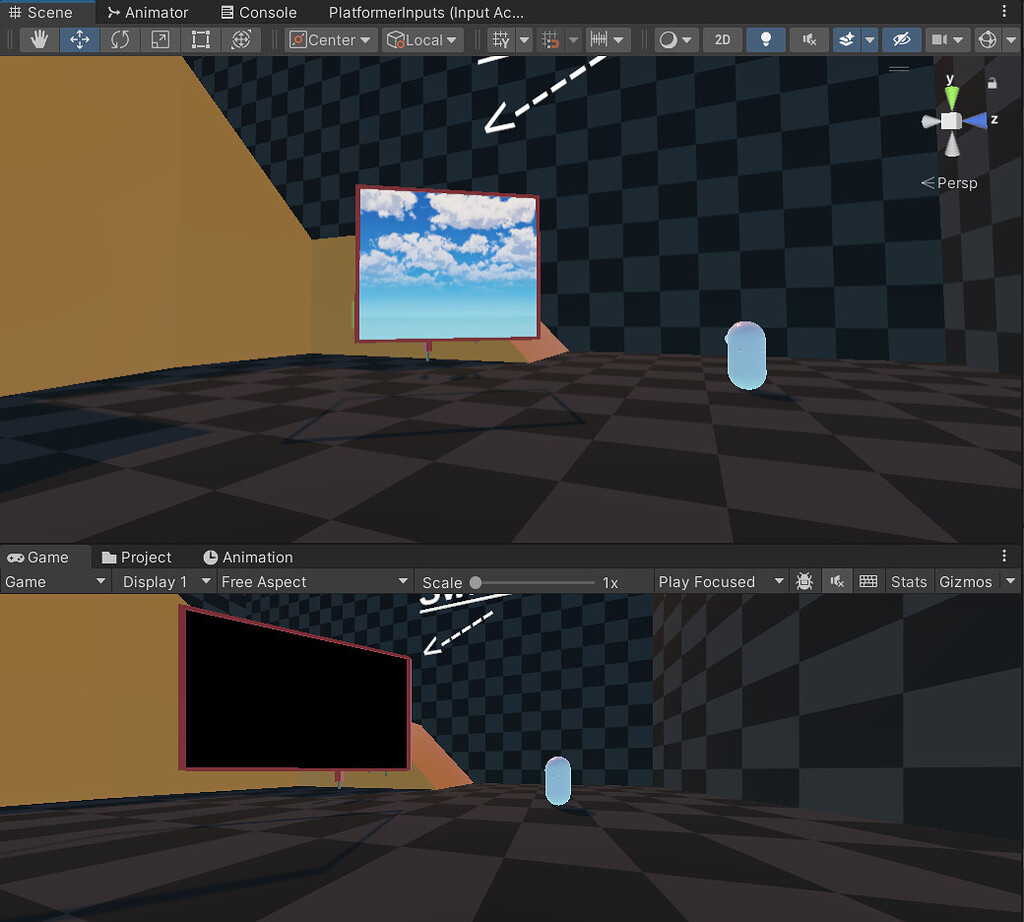Open scene view stats with Stats button
The height and width of the screenshot is (922, 1024).
tap(909, 581)
